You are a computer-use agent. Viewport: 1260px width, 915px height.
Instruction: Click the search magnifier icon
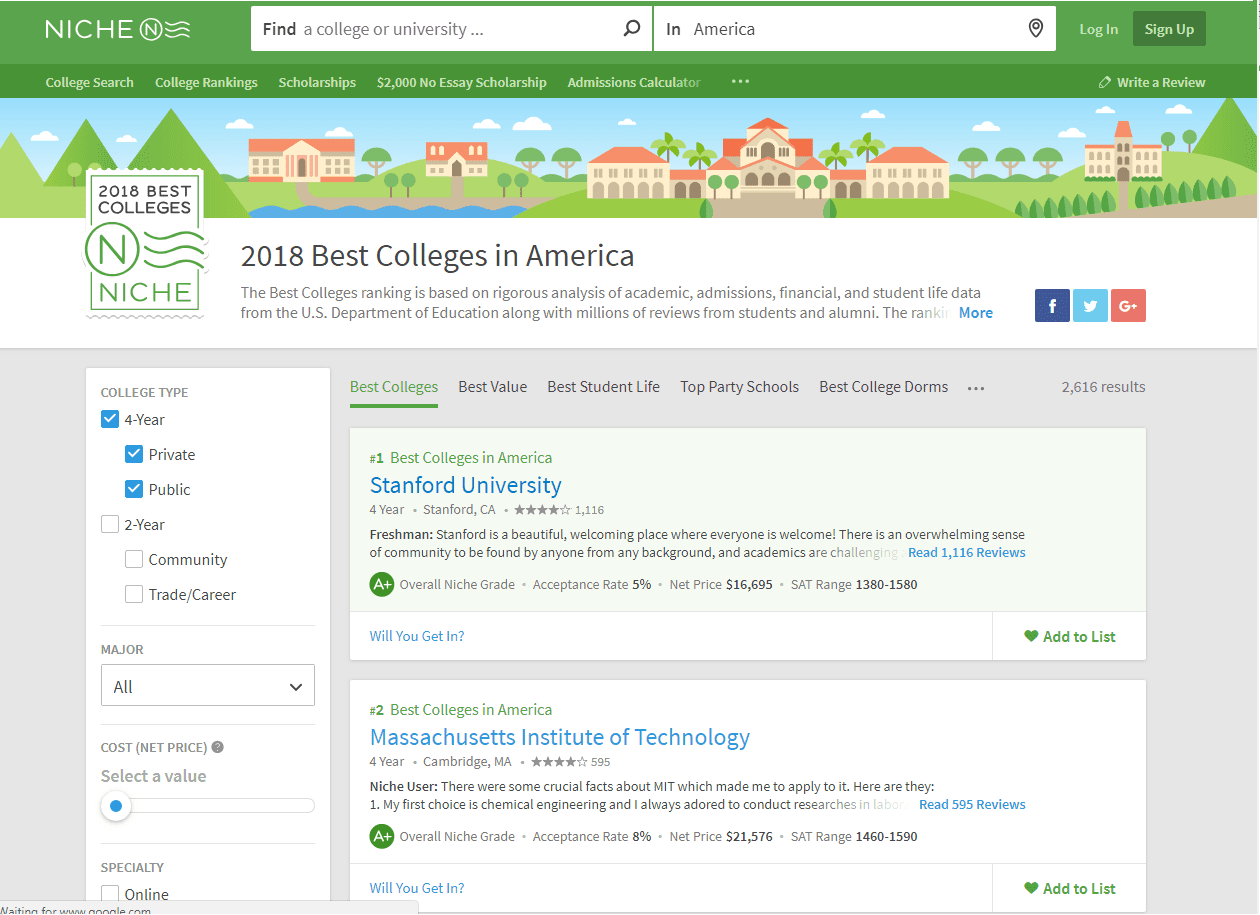[632, 29]
